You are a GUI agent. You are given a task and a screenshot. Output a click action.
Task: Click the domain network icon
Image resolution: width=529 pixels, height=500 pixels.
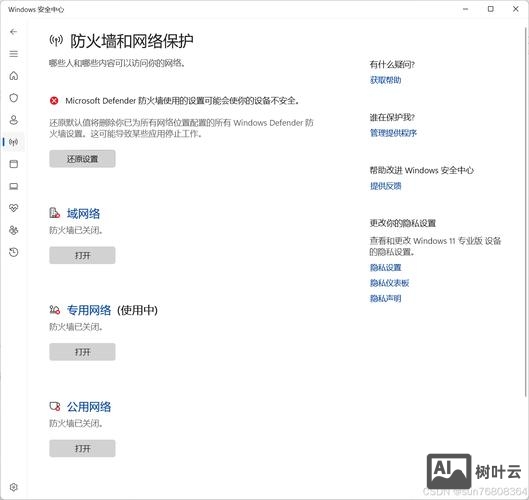(54, 213)
